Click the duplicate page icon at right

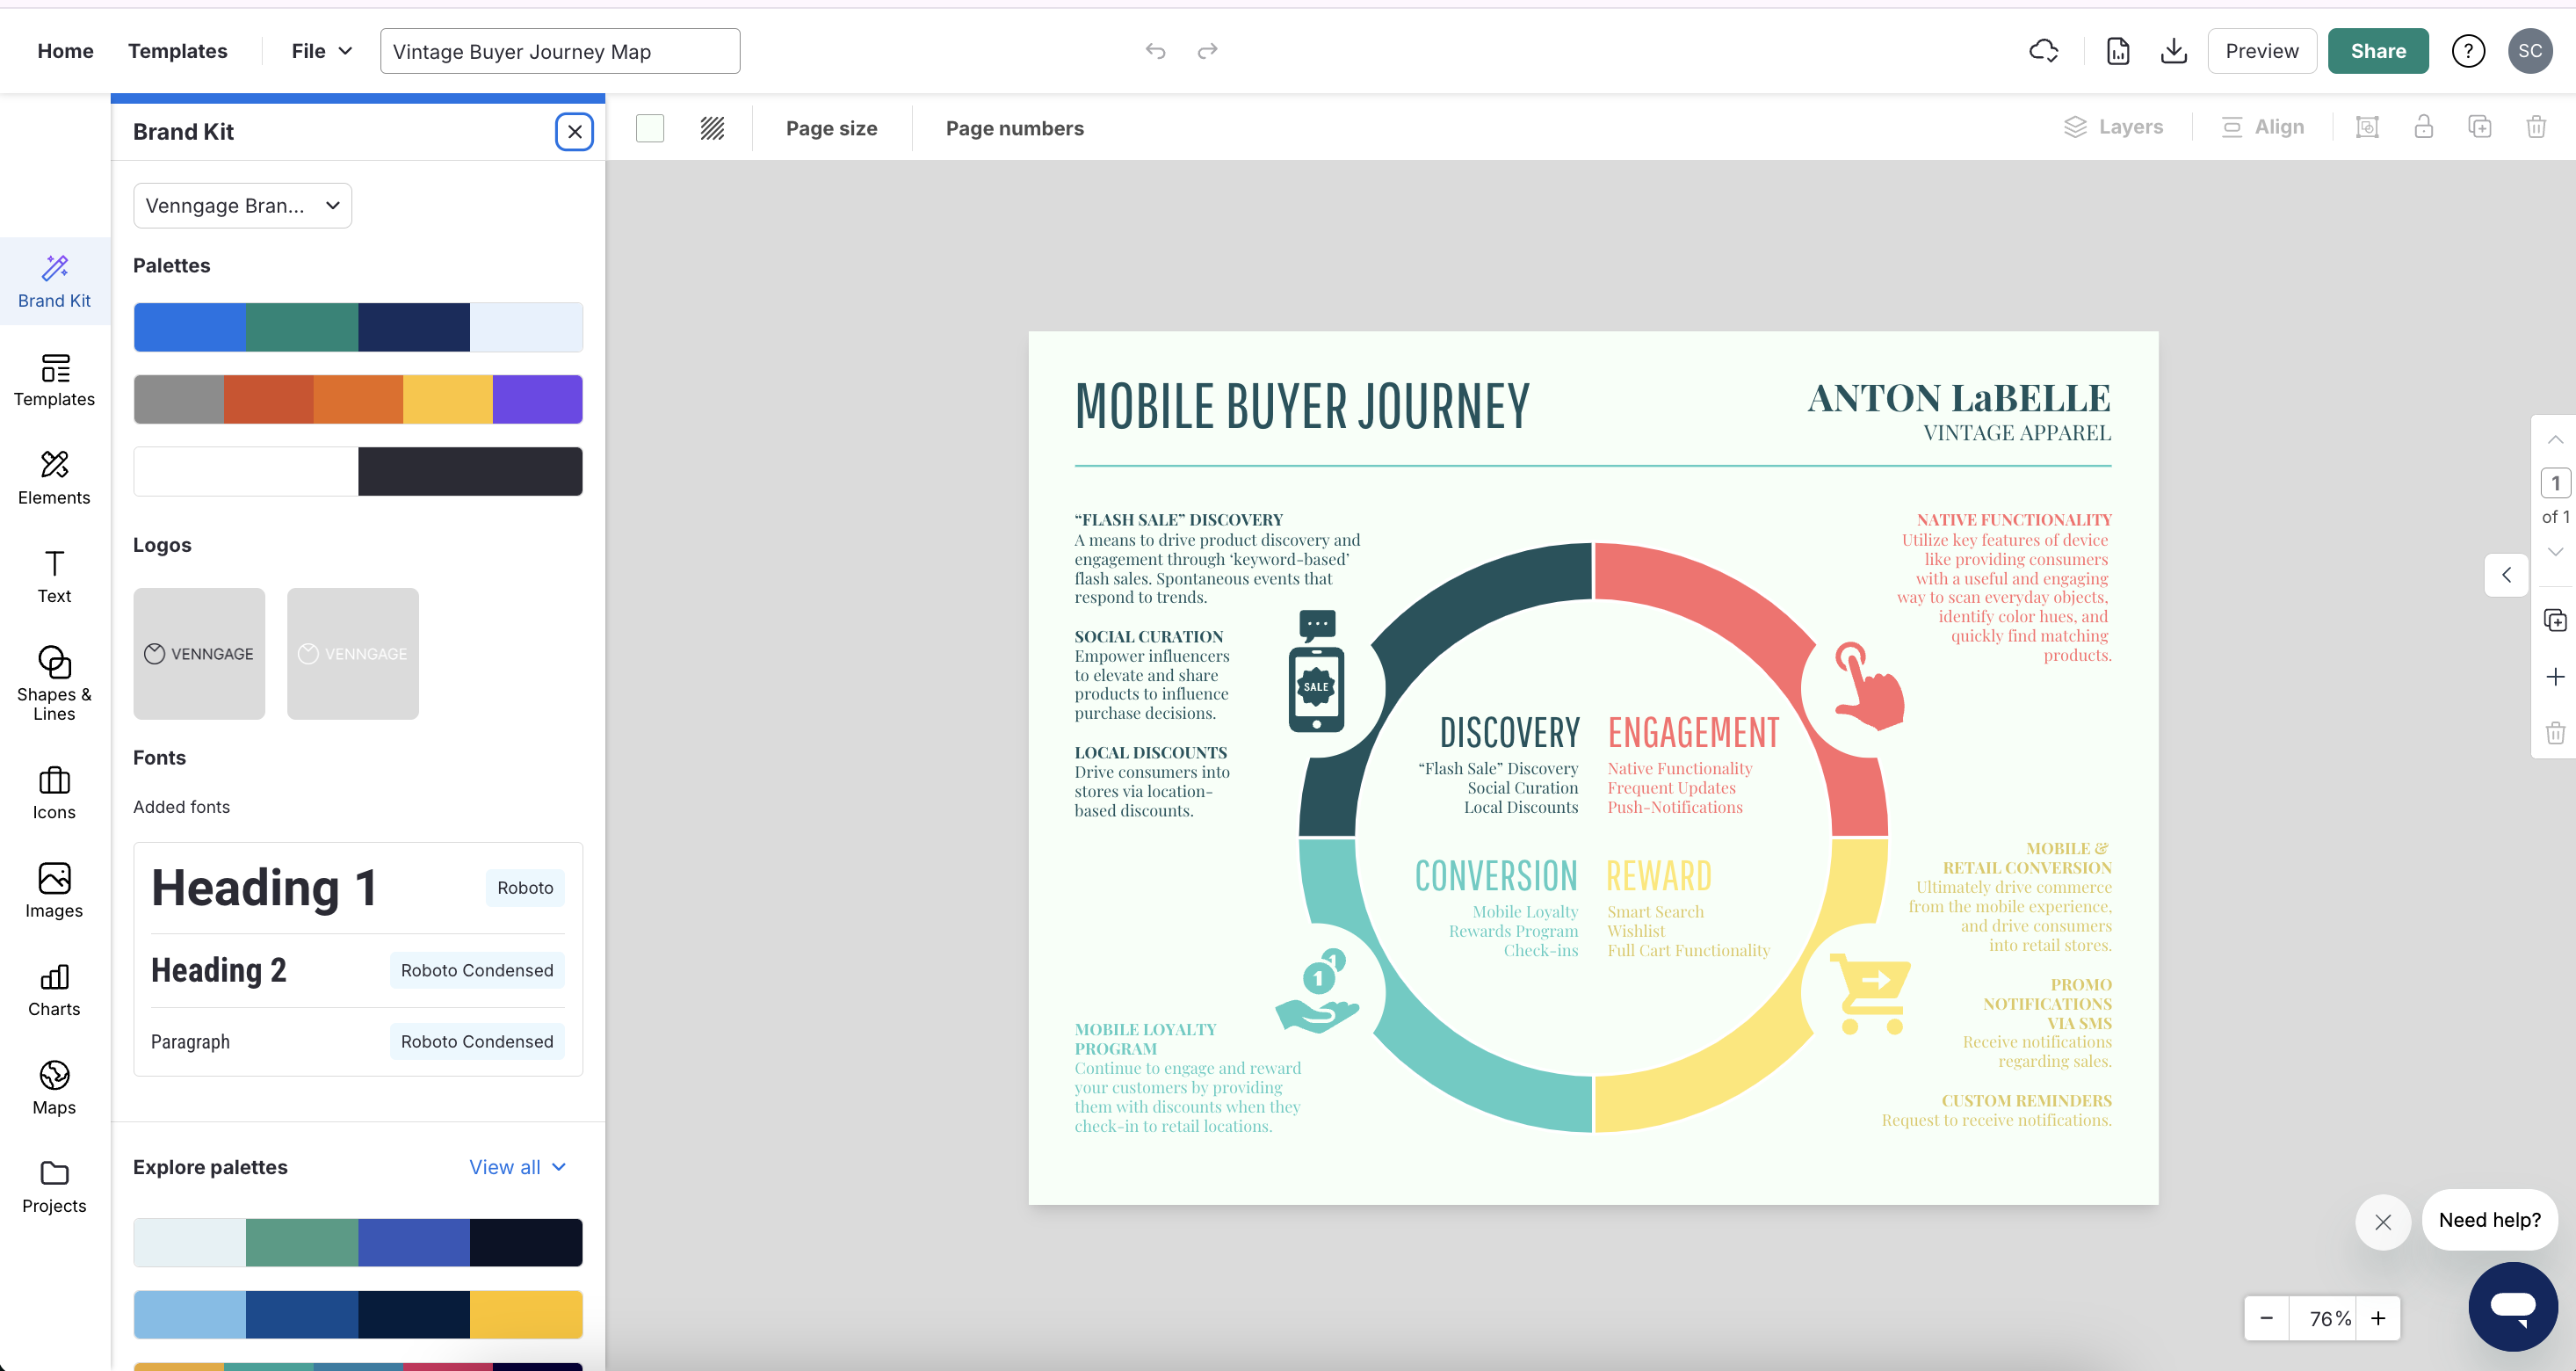(2554, 620)
